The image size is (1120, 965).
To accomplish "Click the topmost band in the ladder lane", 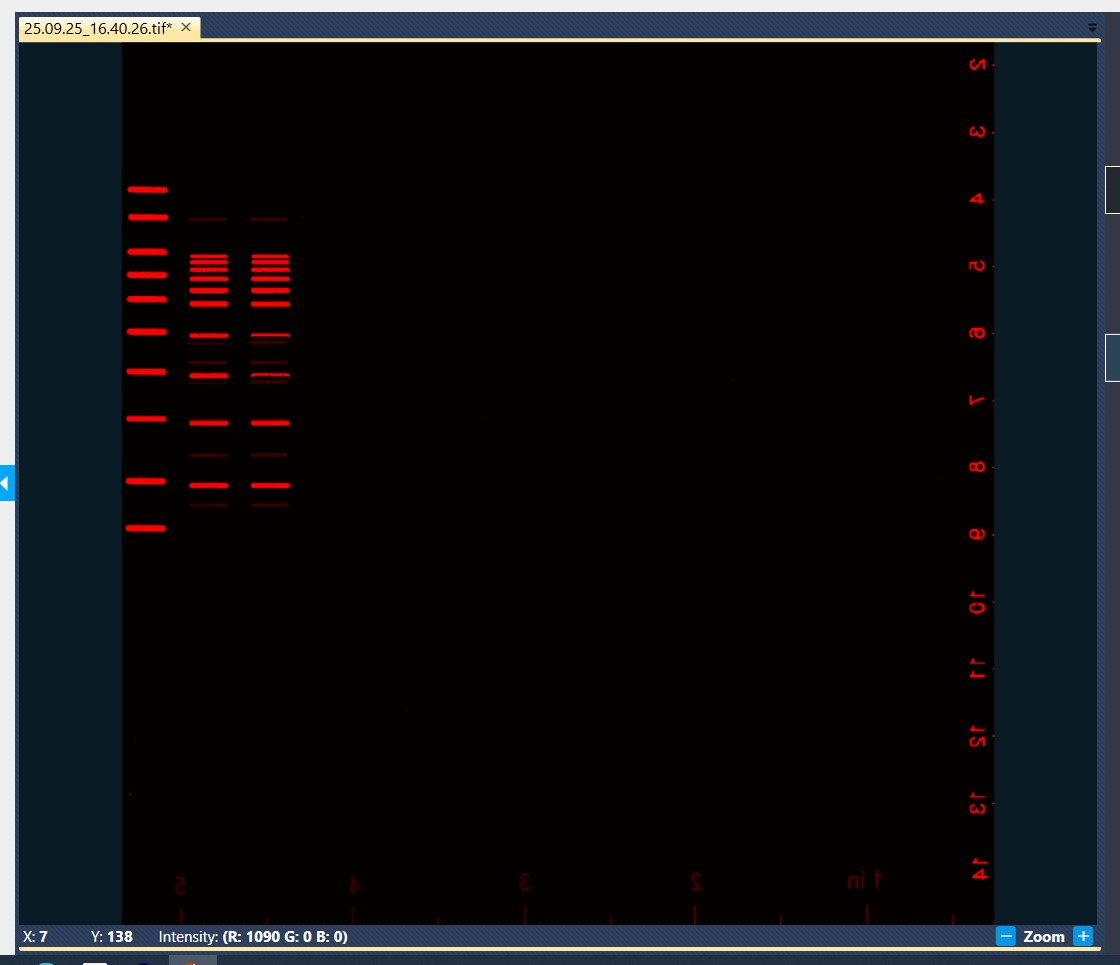I will (147, 189).
